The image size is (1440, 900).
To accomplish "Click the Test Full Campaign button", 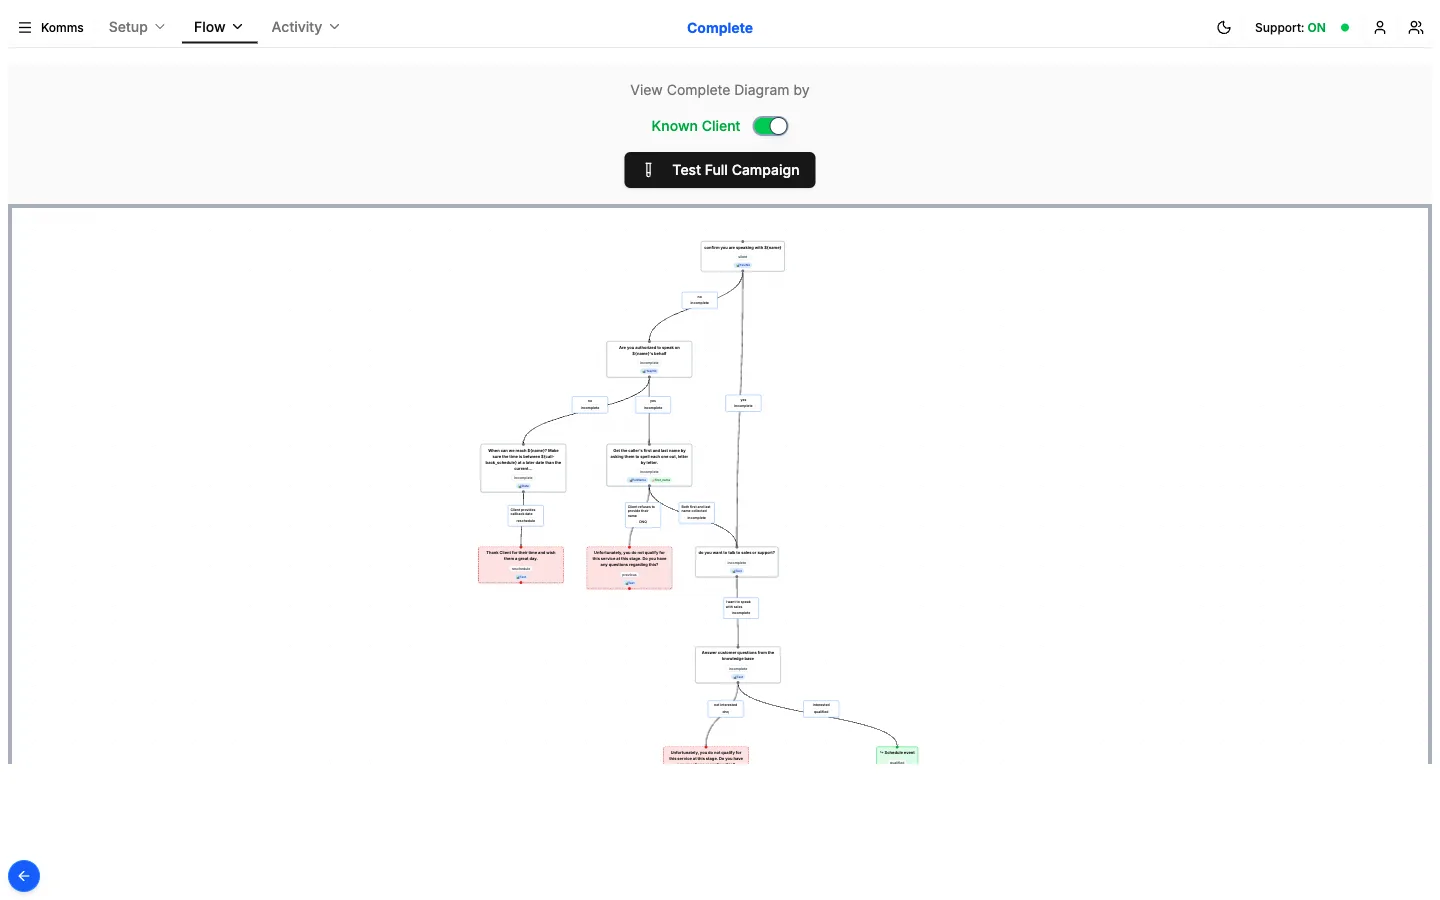I will (x=720, y=170).
